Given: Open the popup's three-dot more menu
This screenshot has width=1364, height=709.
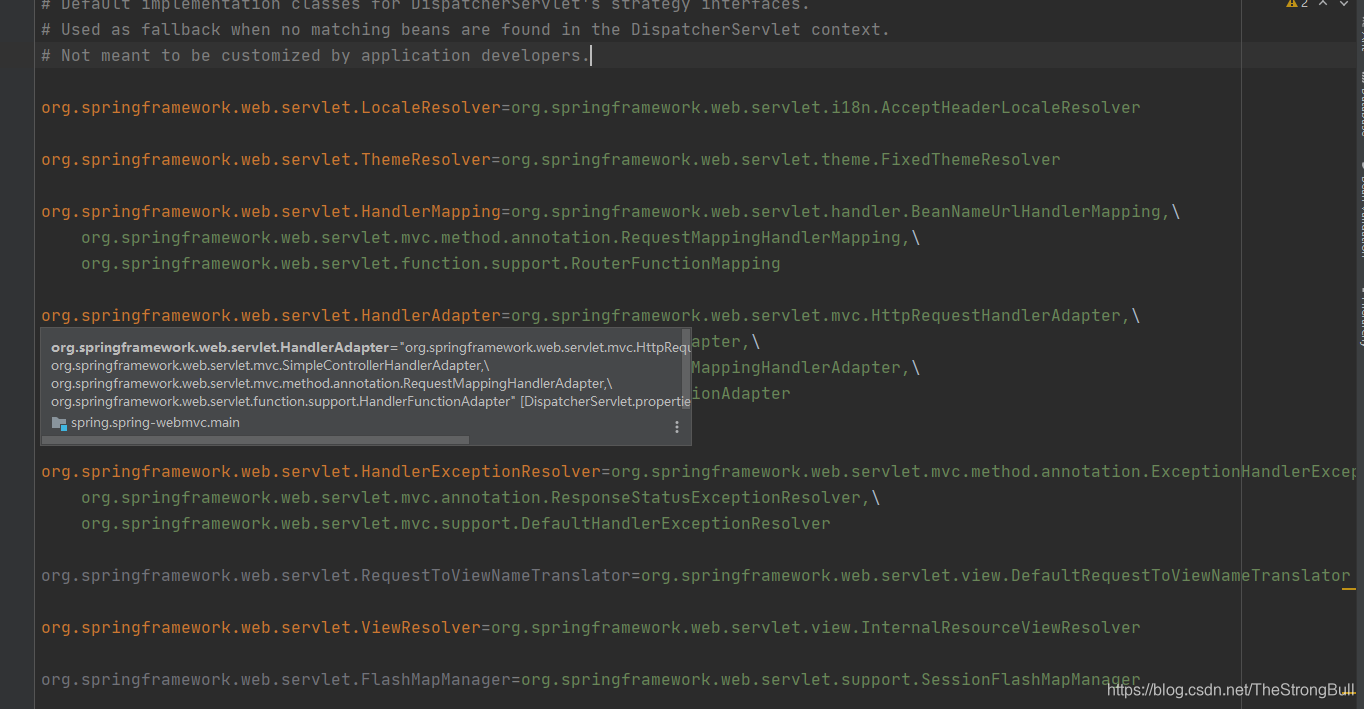Looking at the screenshot, I should tap(677, 427).
